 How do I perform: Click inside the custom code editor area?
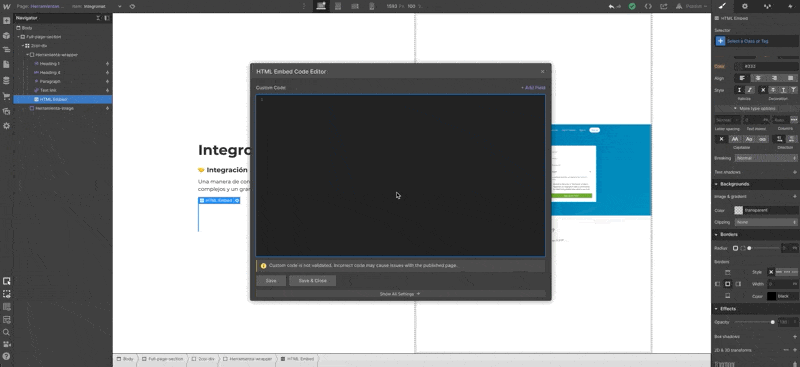pyautogui.click(x=401, y=176)
